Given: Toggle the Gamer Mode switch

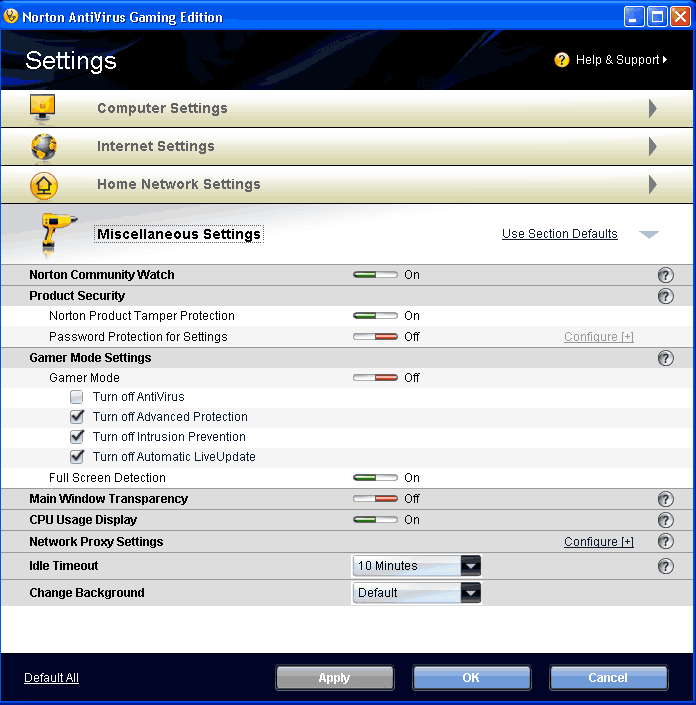Looking at the screenshot, I should 375,378.
